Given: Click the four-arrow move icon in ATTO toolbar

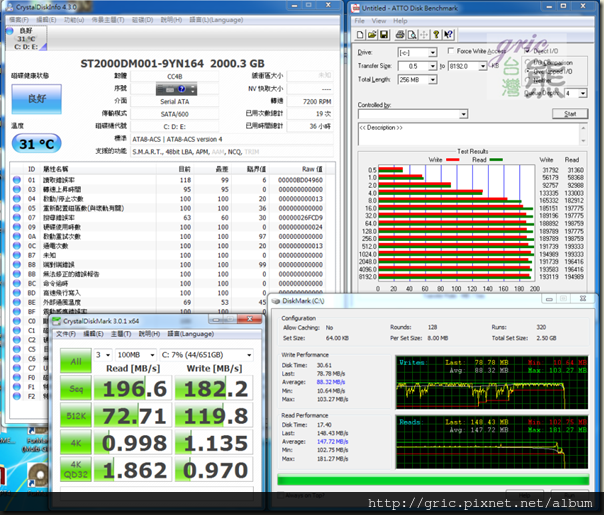Looking at the screenshot, I should 424,35.
